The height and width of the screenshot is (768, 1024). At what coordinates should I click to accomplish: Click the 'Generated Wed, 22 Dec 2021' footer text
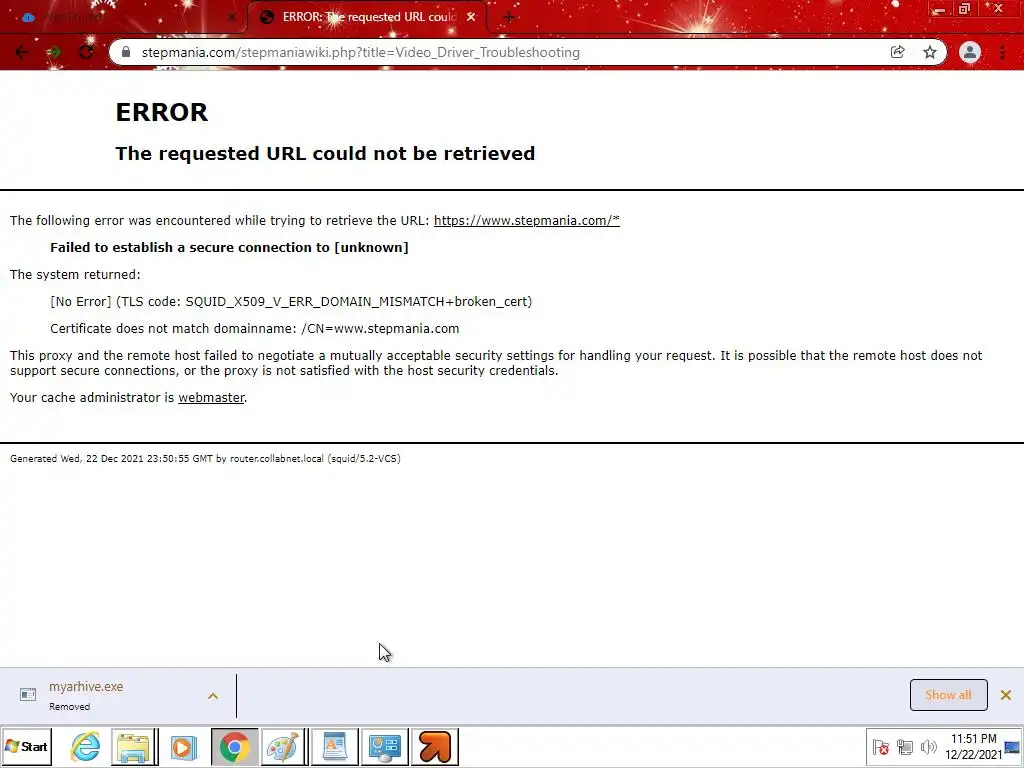pos(205,458)
